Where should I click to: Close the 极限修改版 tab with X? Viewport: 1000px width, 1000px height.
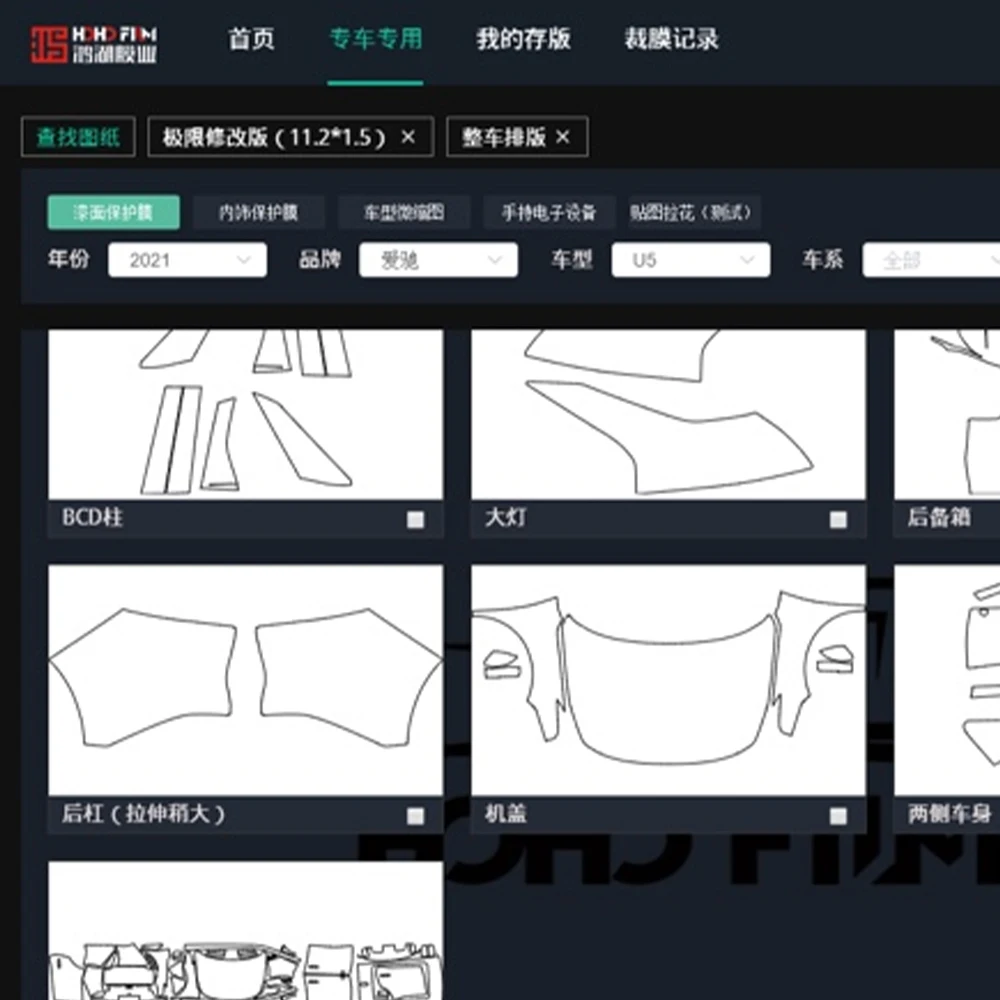(x=408, y=136)
